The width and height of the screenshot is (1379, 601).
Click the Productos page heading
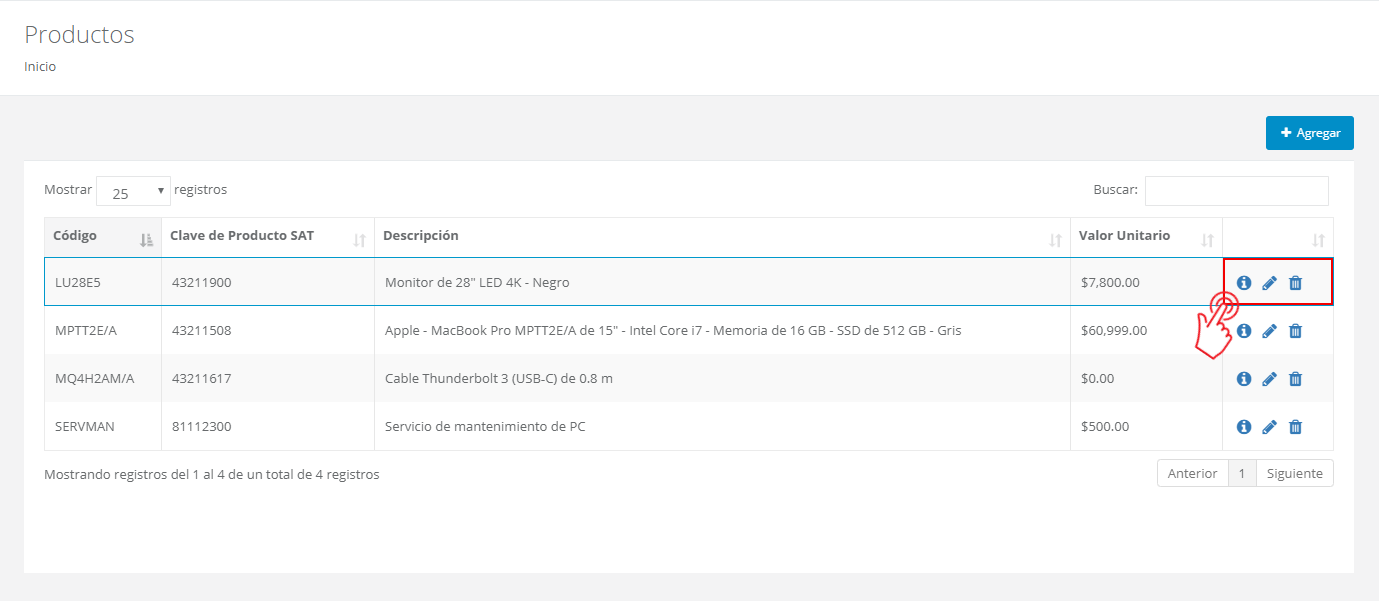coord(79,35)
